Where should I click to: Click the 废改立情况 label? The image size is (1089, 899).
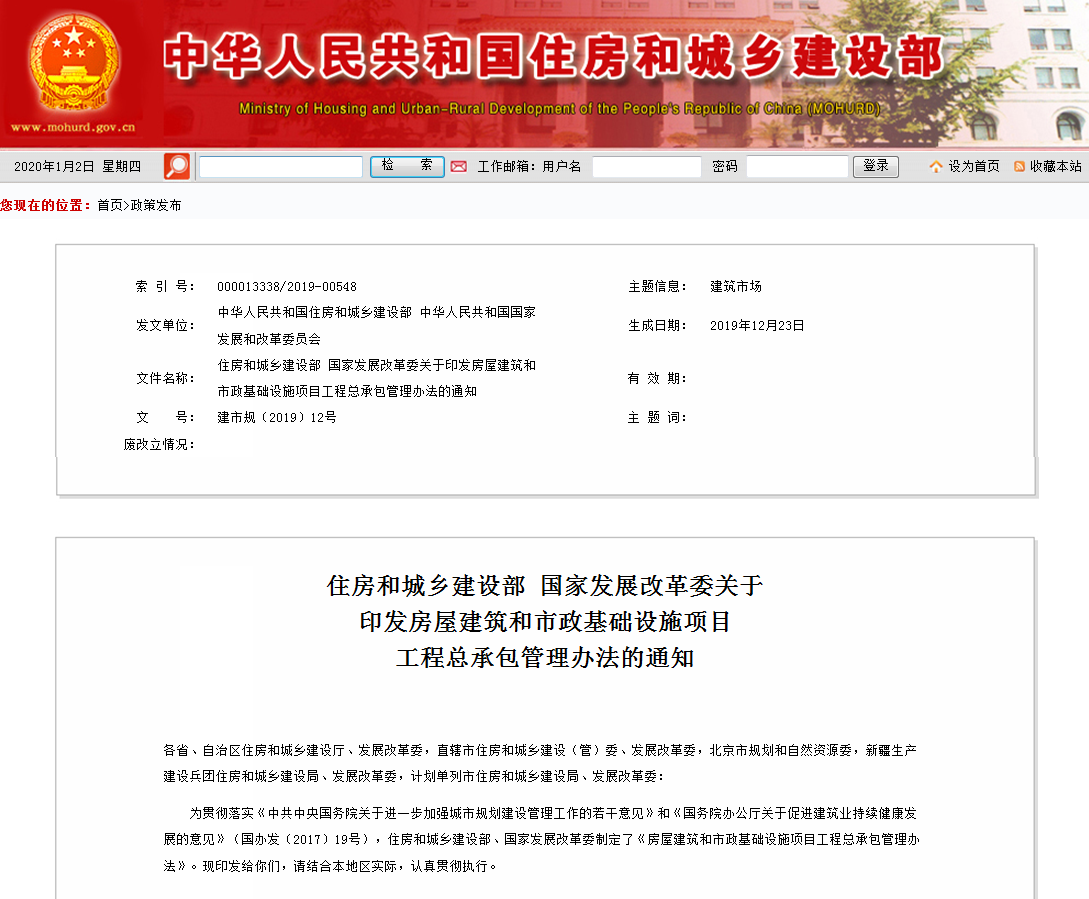pos(159,444)
